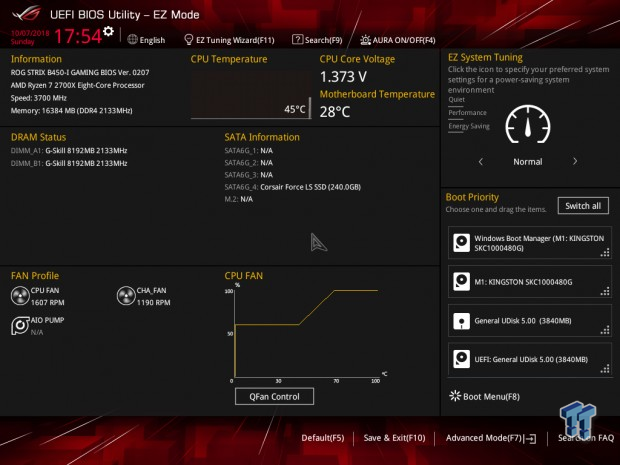Select previous tuning mode with left chevron
This screenshot has height=465, width=620.
tap(481, 161)
